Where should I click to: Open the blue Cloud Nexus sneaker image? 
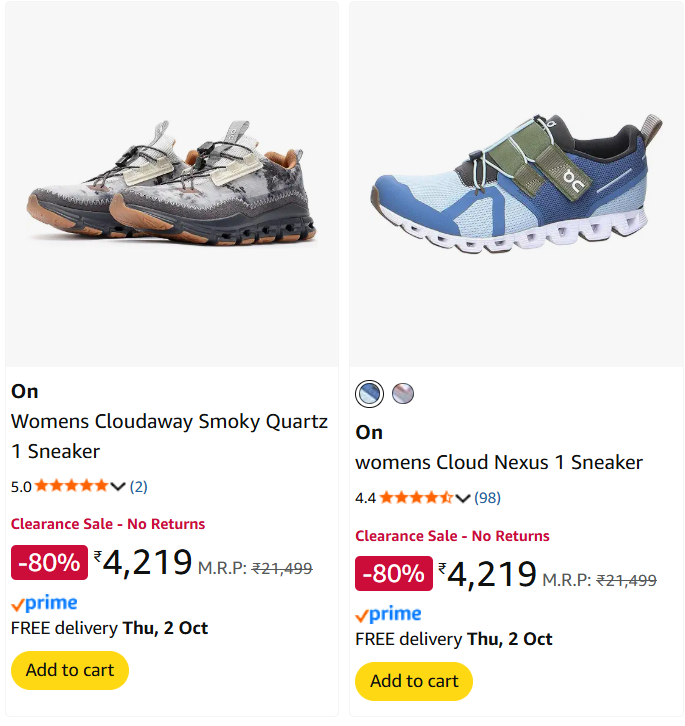tap(516, 185)
